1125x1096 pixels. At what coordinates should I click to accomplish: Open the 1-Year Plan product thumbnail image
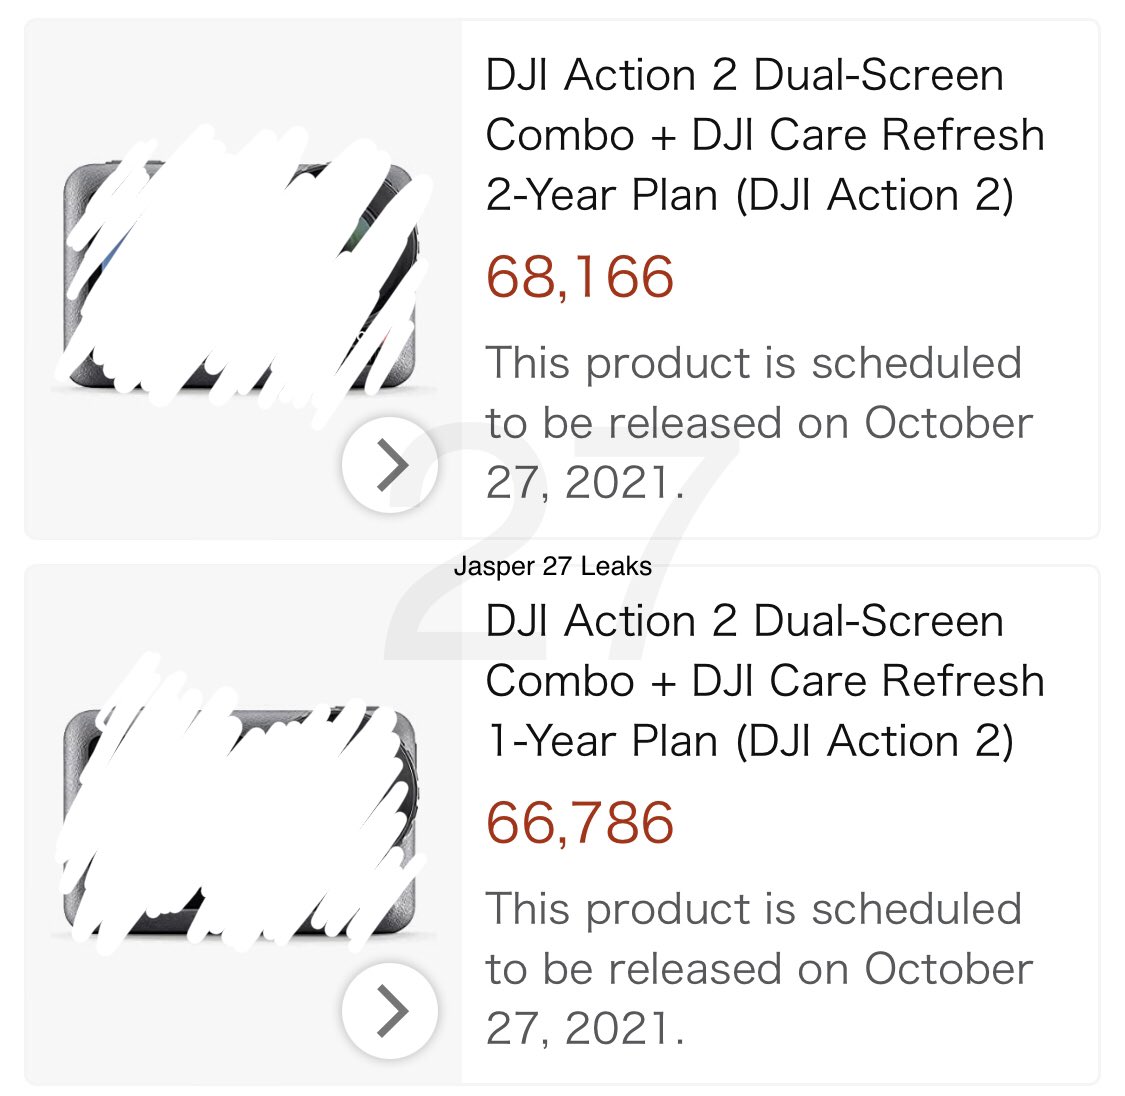[x=241, y=820]
